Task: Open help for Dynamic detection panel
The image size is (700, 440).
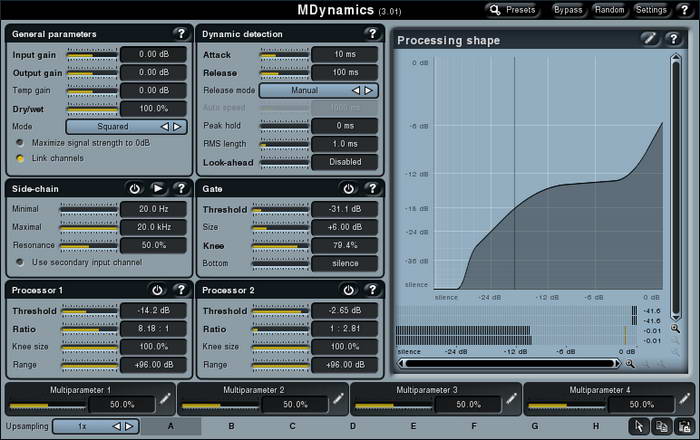Action: [x=372, y=33]
